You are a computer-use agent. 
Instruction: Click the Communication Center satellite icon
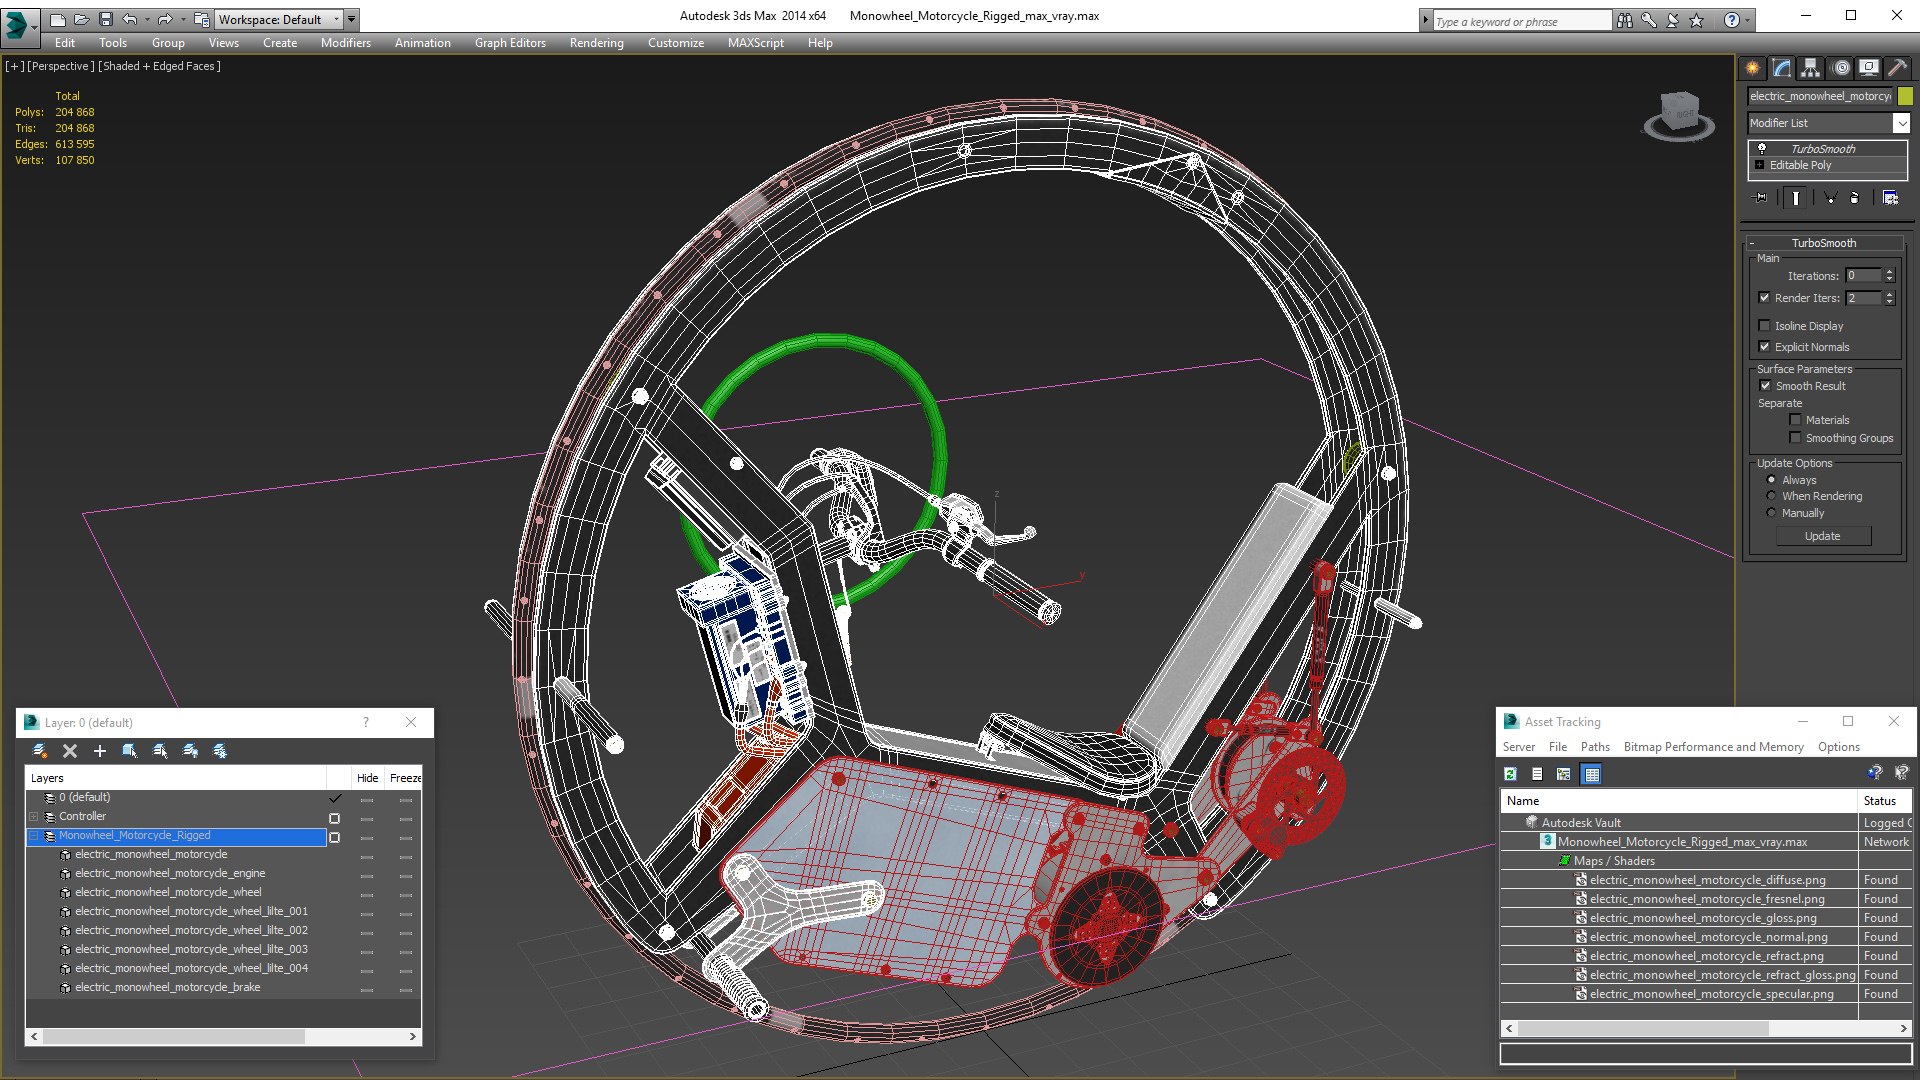point(1672,20)
